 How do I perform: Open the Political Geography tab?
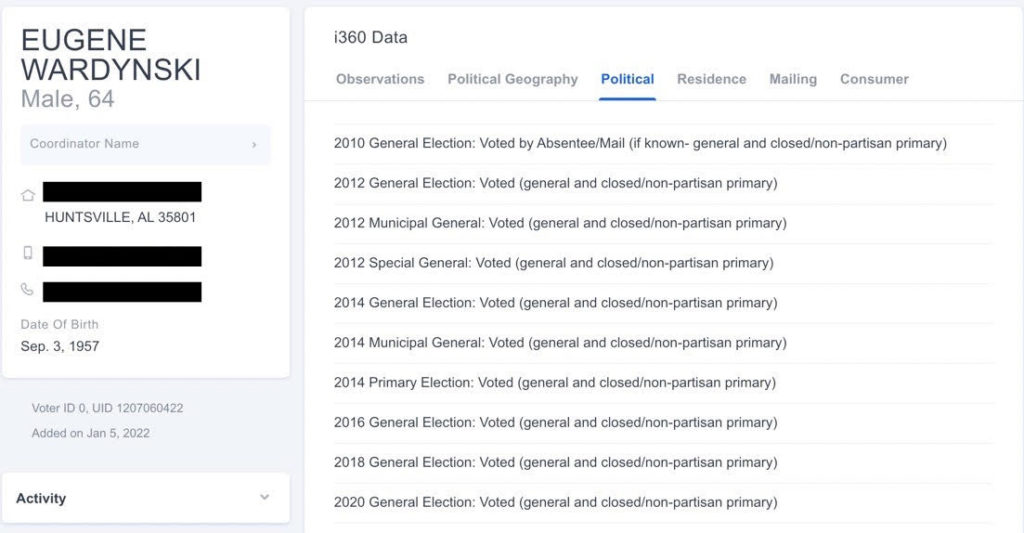click(512, 79)
